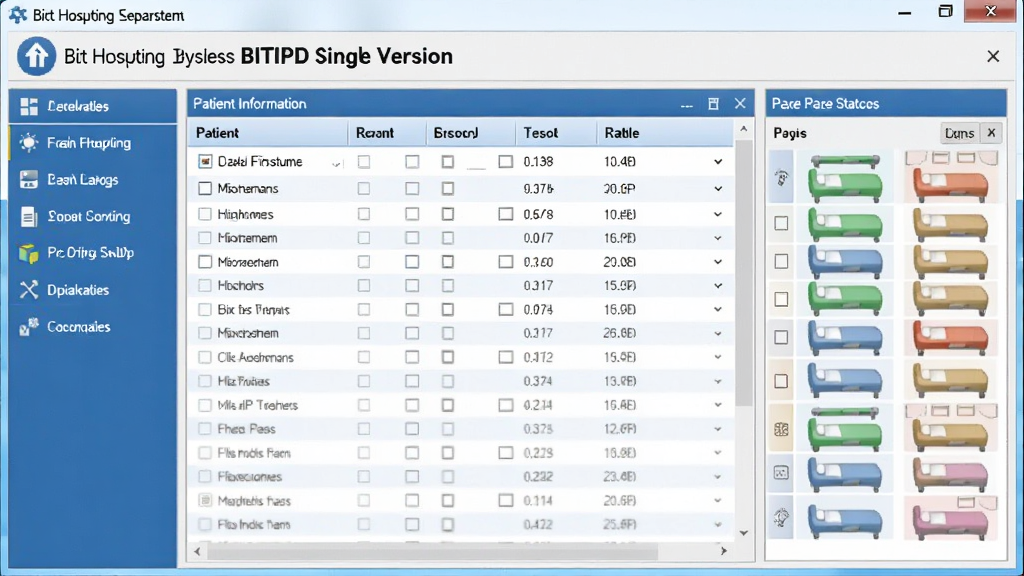
Task: Sort by the Tesot column header
Action: [x=556, y=133]
